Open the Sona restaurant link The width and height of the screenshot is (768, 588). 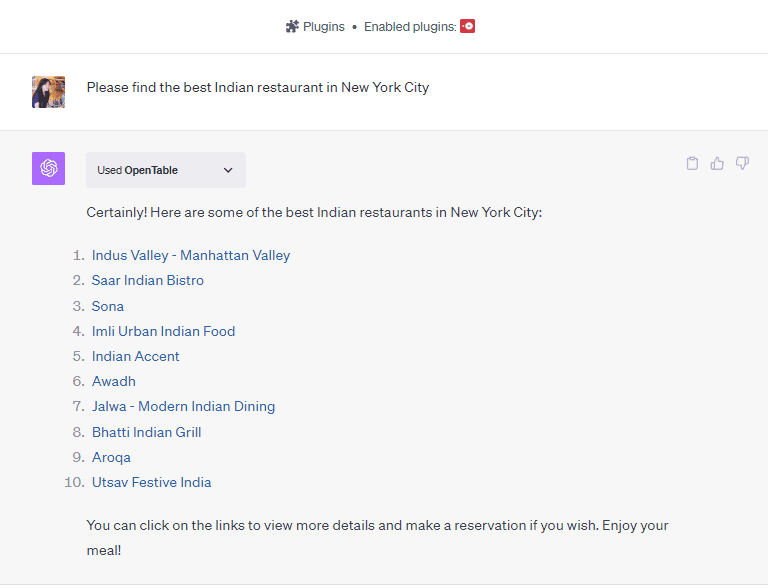tap(108, 306)
